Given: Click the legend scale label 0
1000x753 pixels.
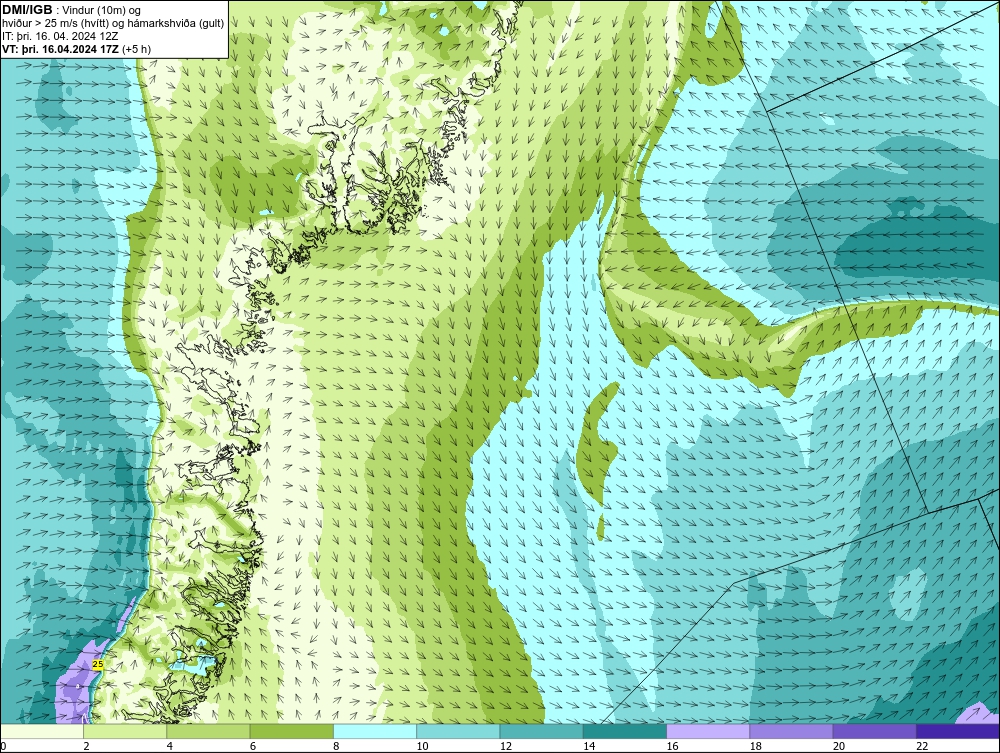Looking at the screenshot, I should click(x=3, y=746).
